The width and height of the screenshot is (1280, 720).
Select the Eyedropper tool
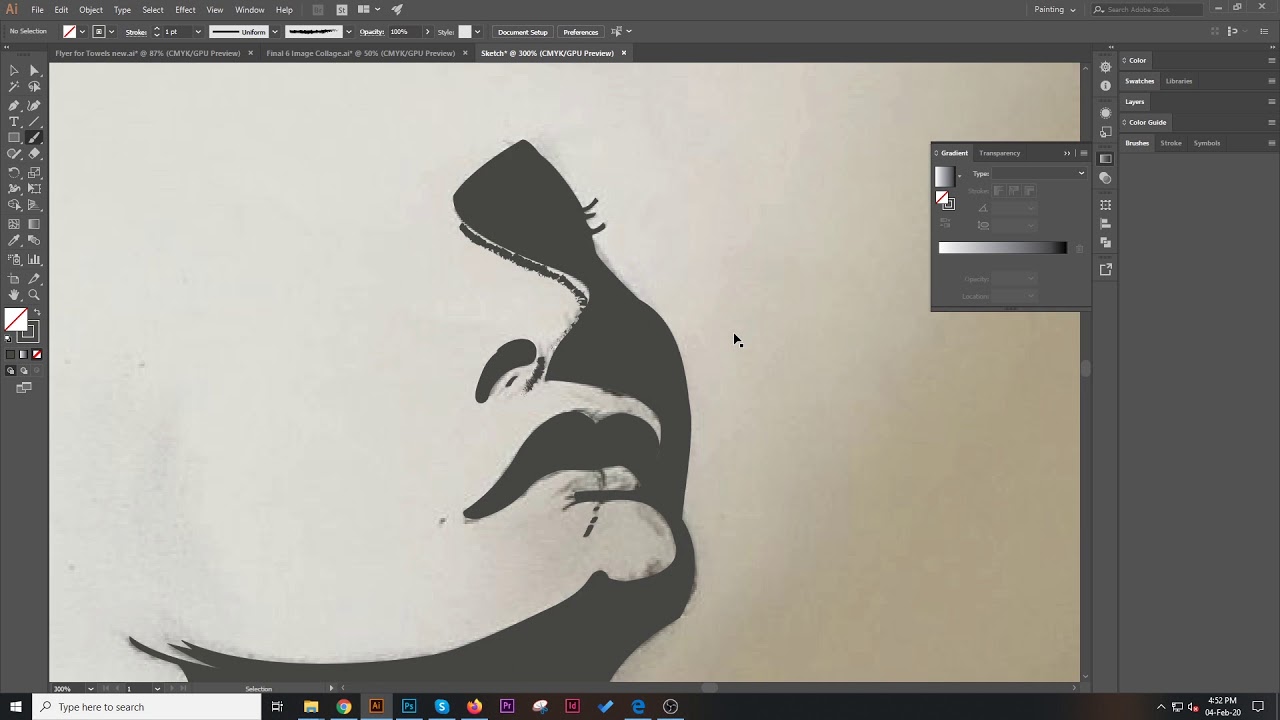coord(14,241)
